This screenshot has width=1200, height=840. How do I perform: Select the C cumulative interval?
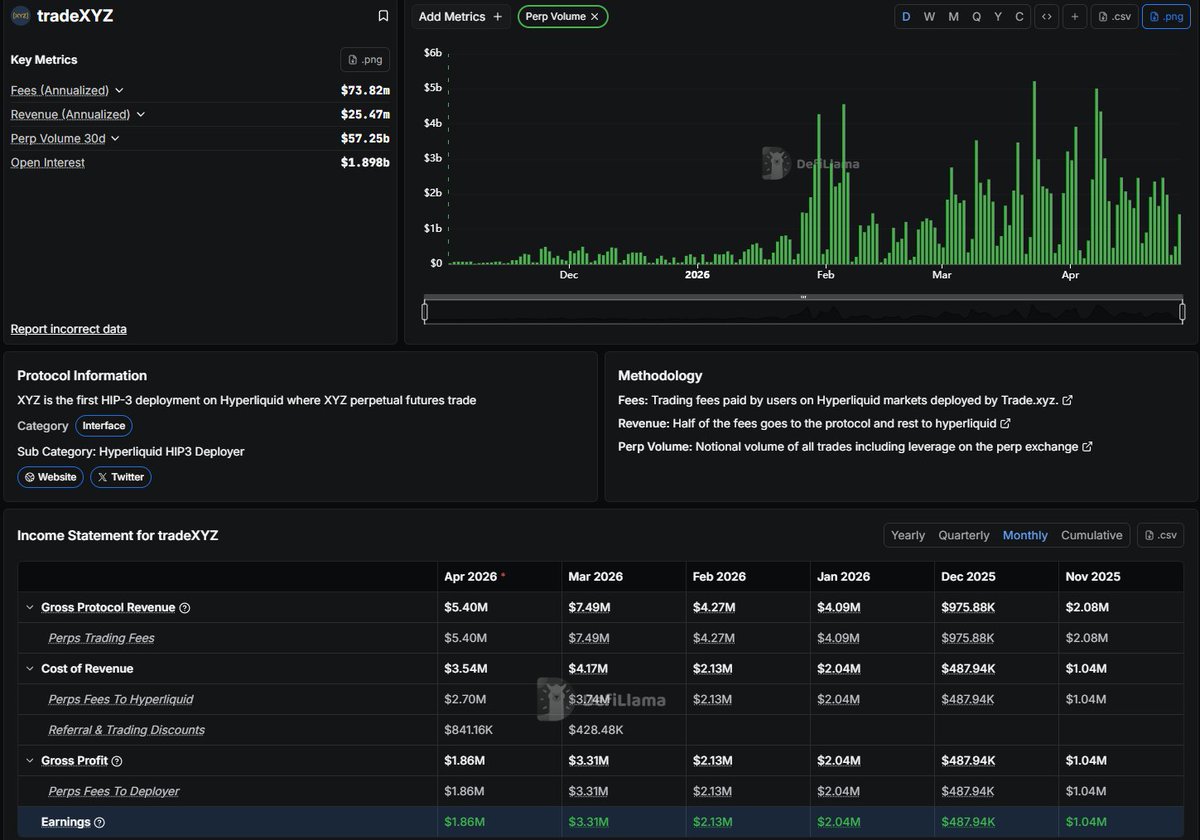(x=1019, y=16)
